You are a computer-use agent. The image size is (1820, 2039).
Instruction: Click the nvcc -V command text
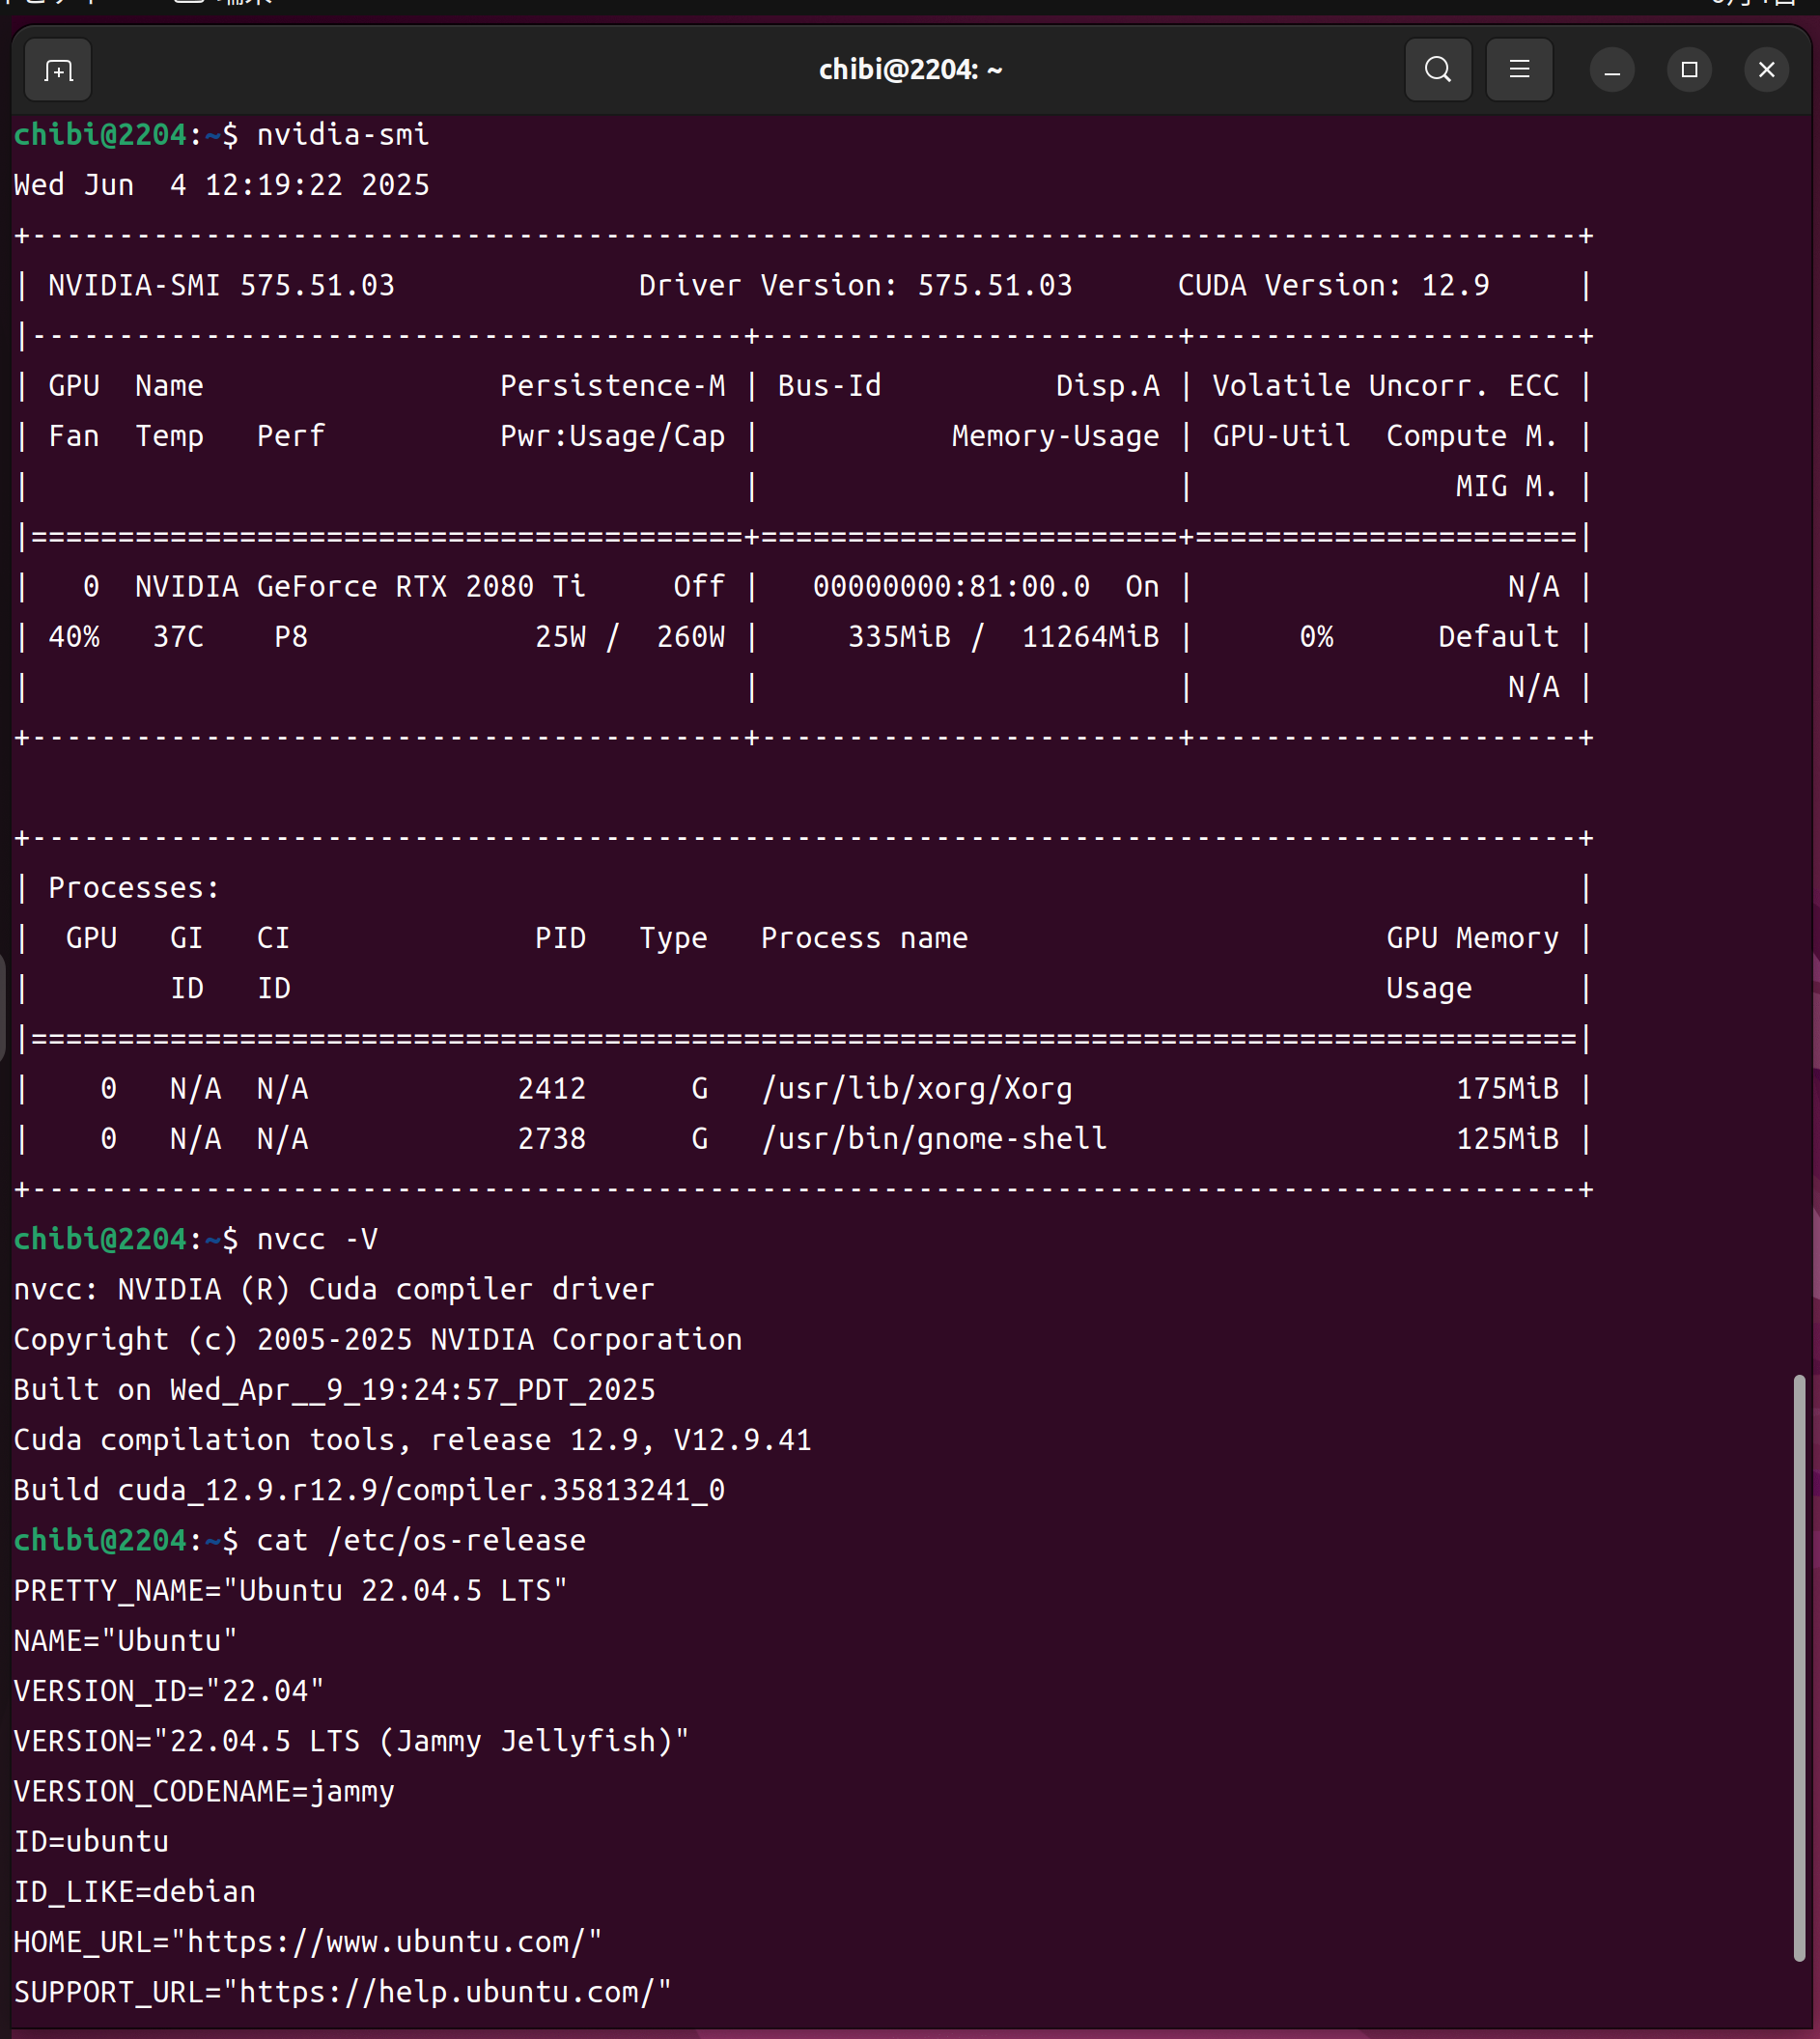[x=317, y=1239]
